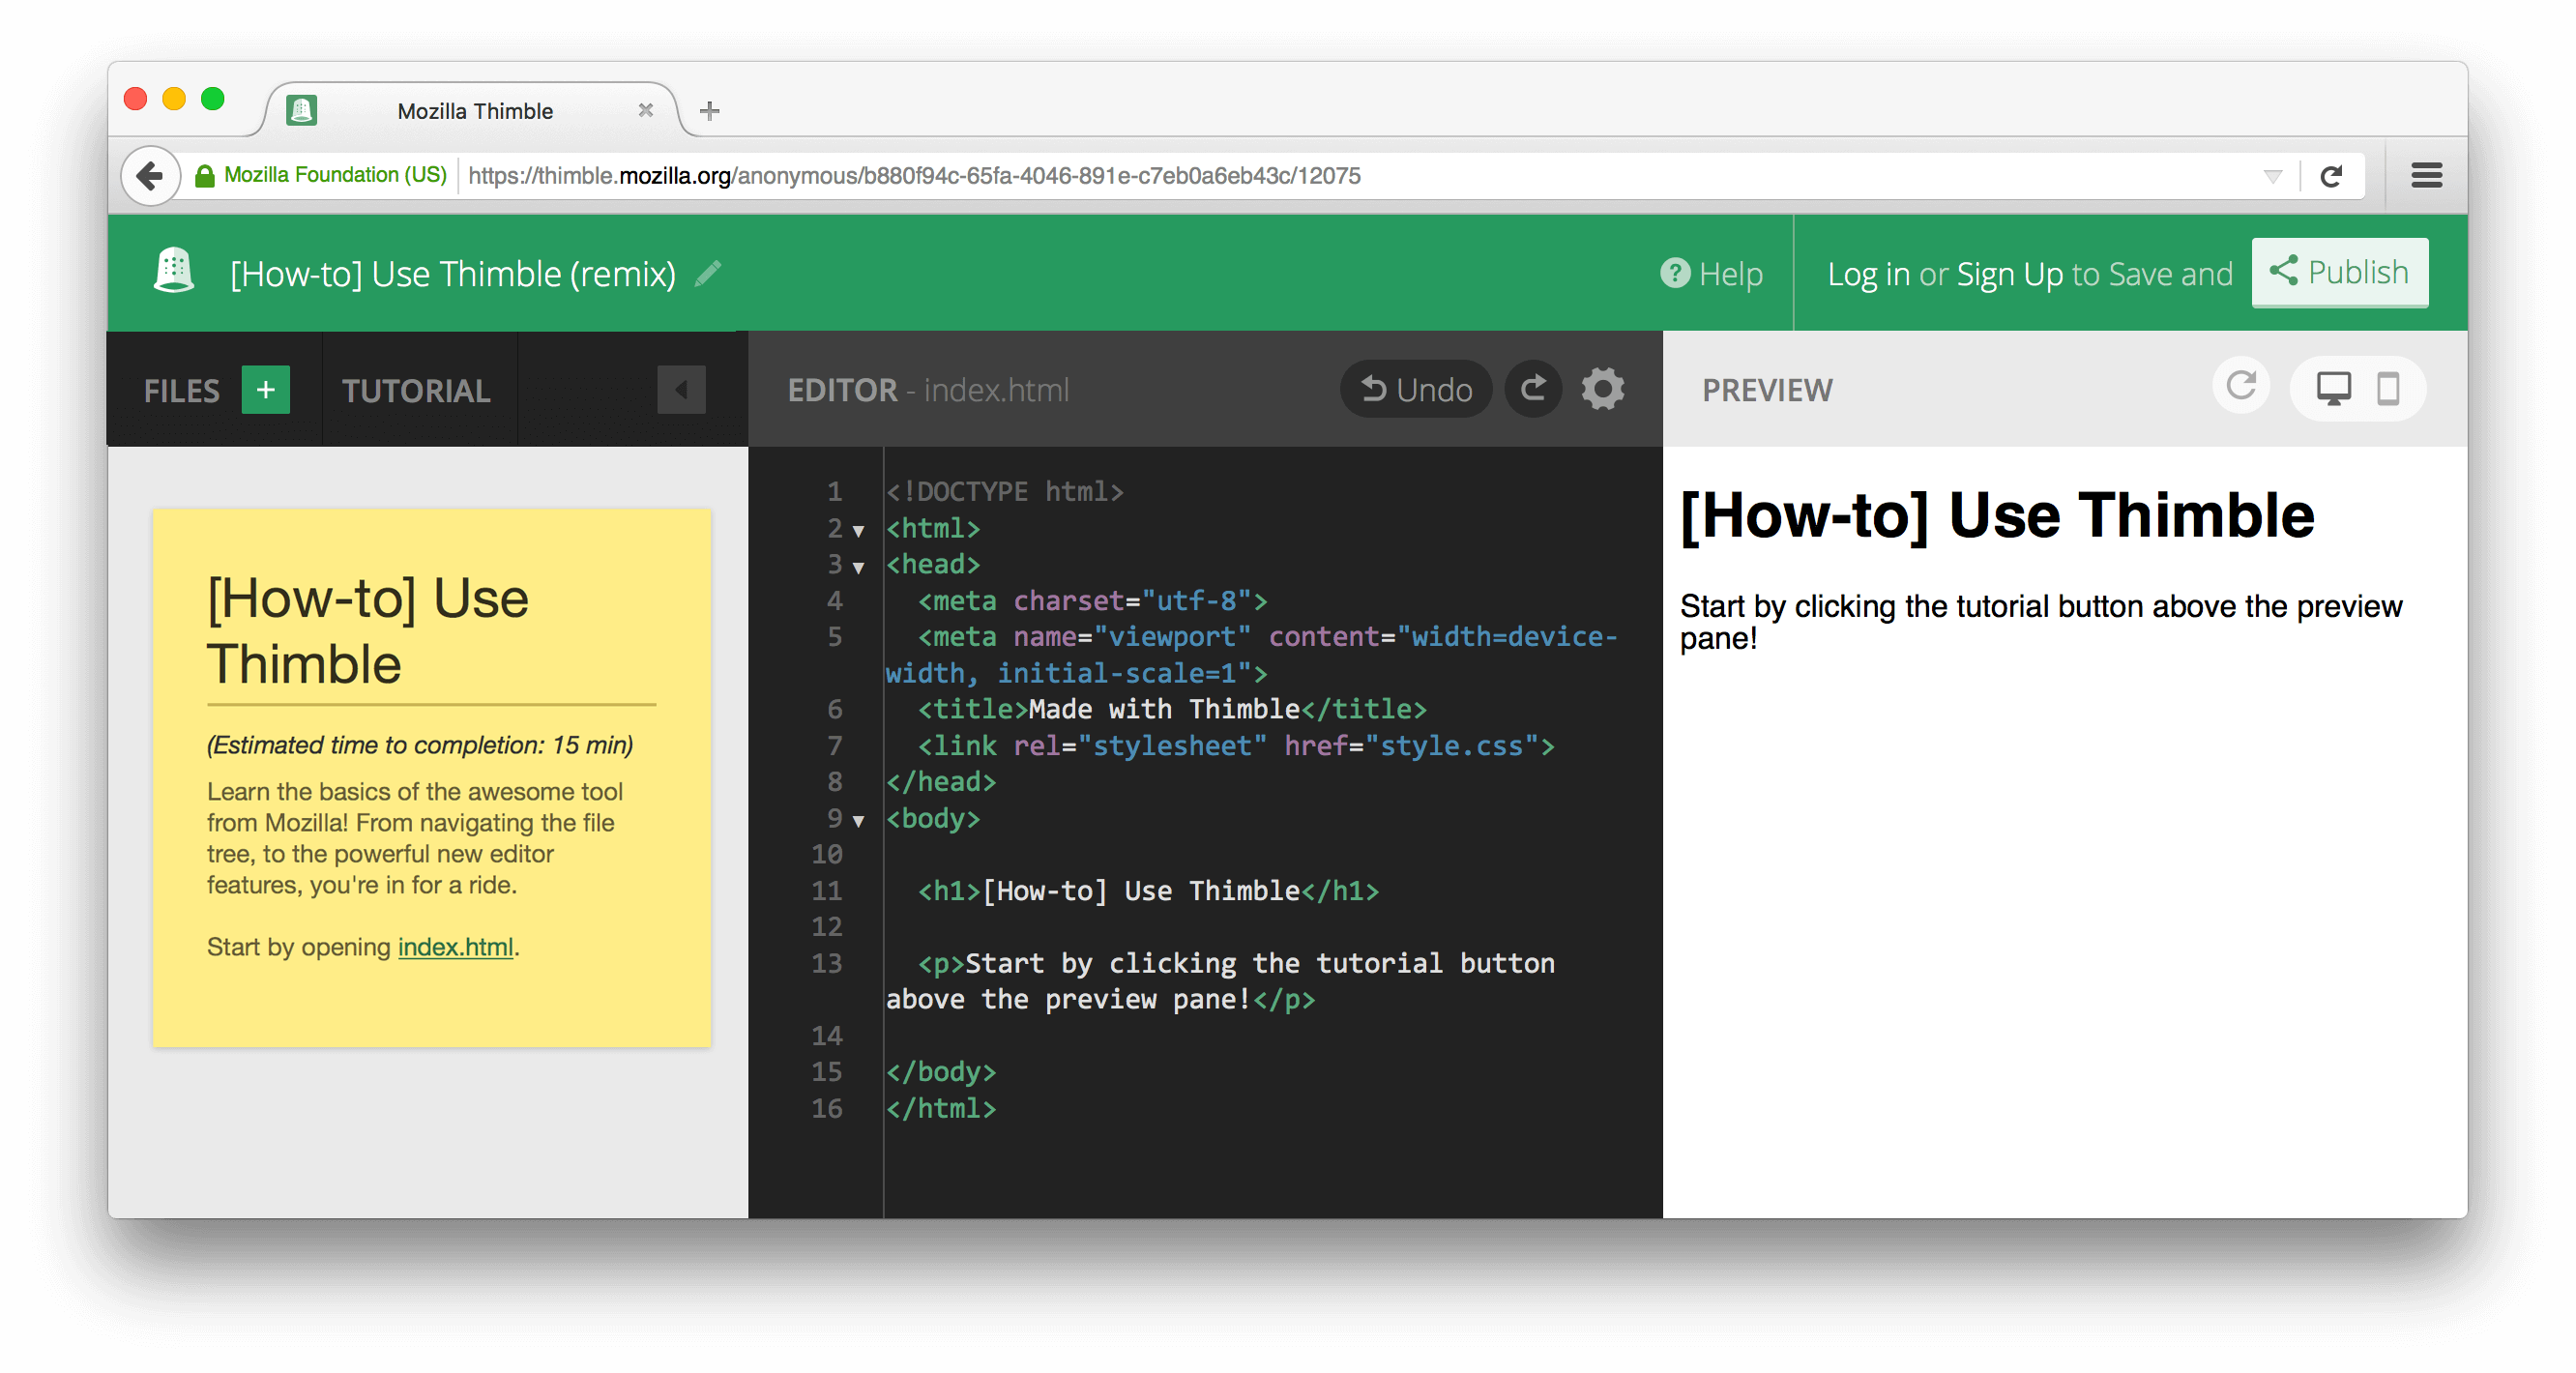Collapse the html tag on line 2
This screenshot has height=1373, width=2576.
pyautogui.click(x=858, y=531)
